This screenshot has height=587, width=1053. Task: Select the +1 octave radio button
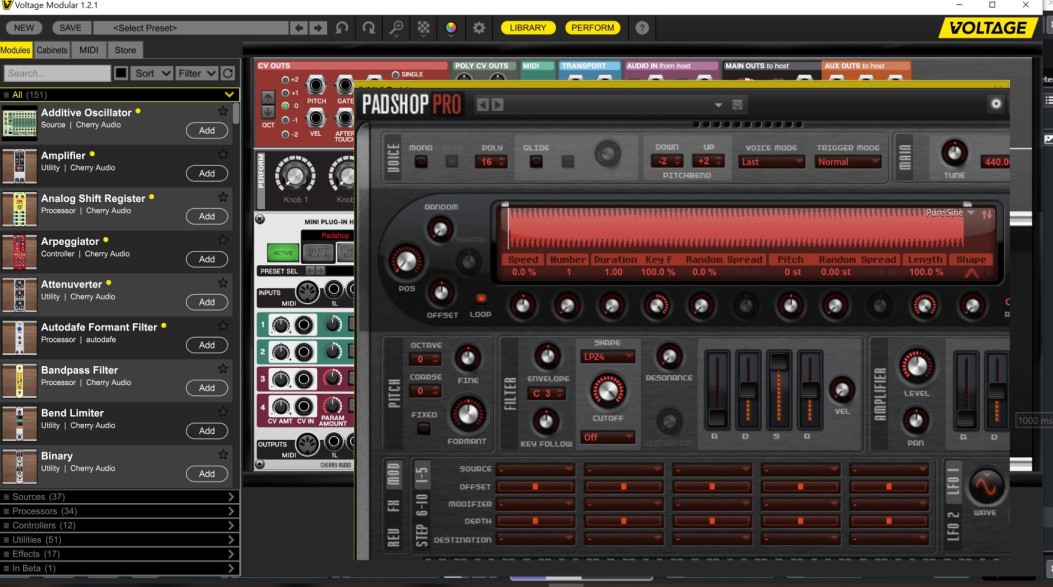click(x=285, y=93)
